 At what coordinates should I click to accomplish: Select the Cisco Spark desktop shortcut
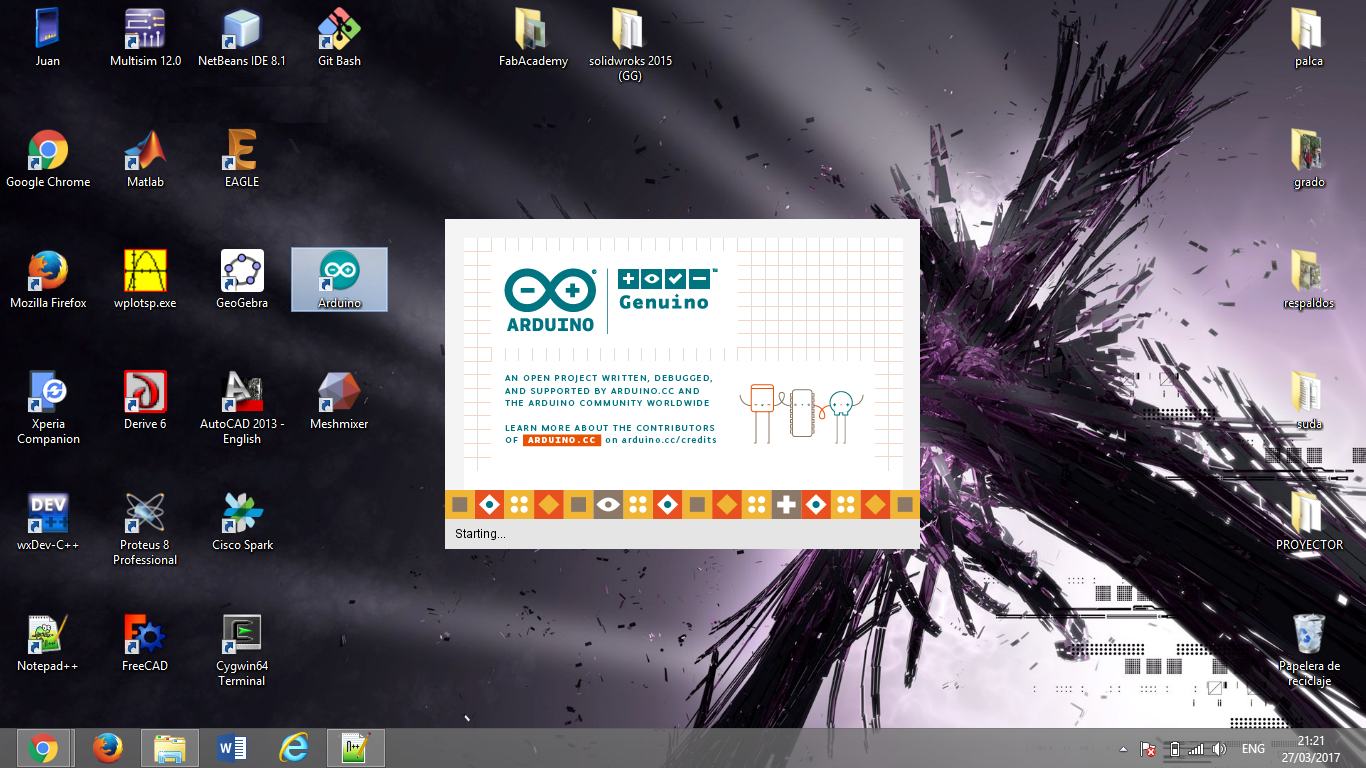click(242, 523)
